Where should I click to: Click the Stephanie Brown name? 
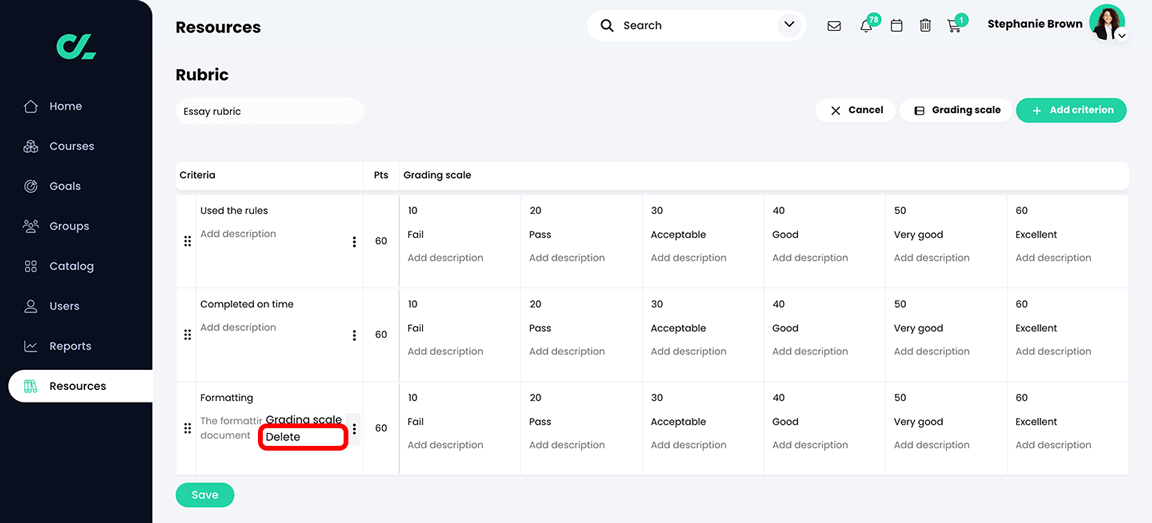click(x=1034, y=24)
